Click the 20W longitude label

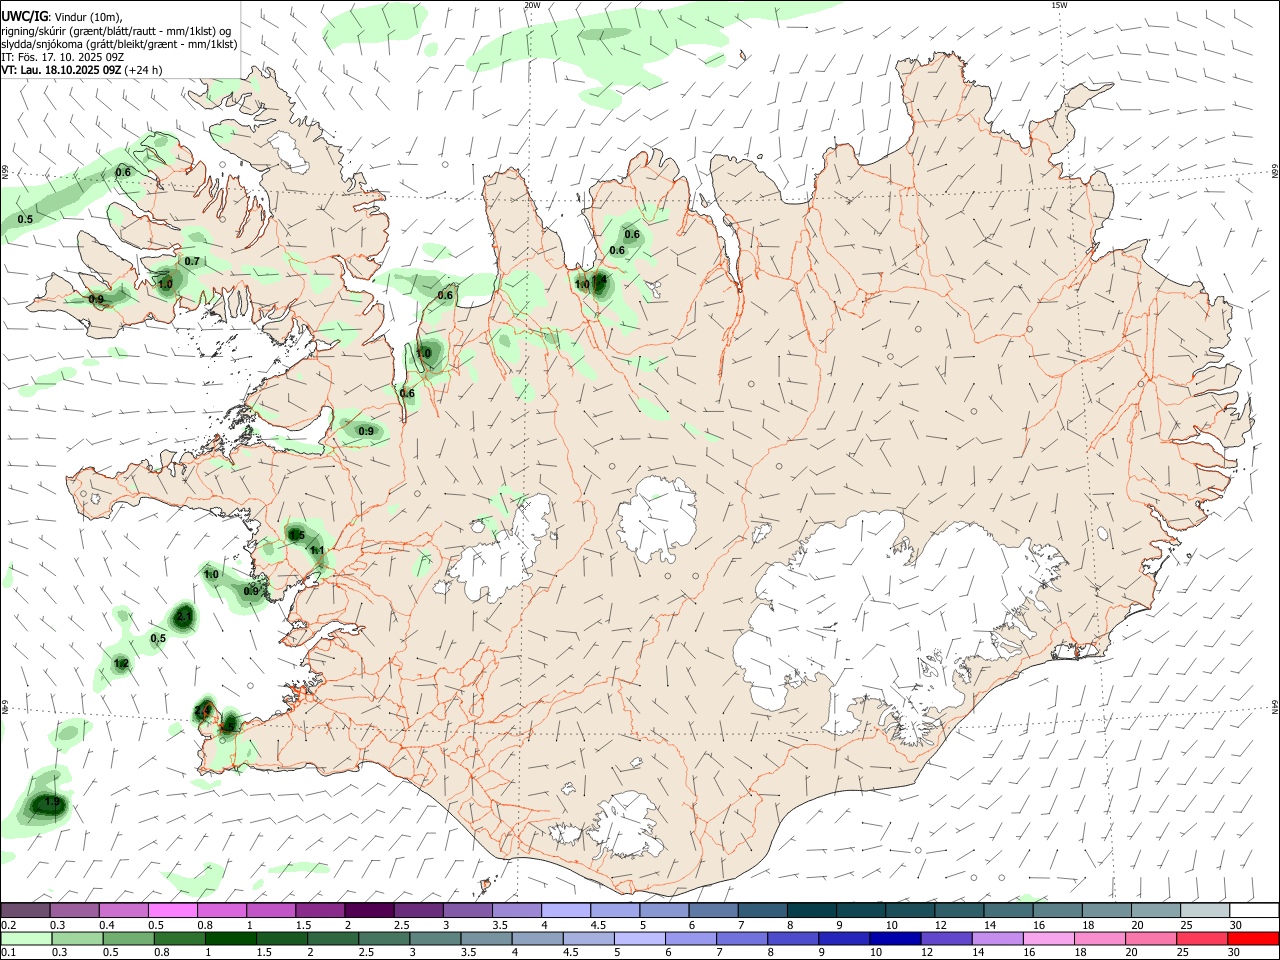point(532,5)
